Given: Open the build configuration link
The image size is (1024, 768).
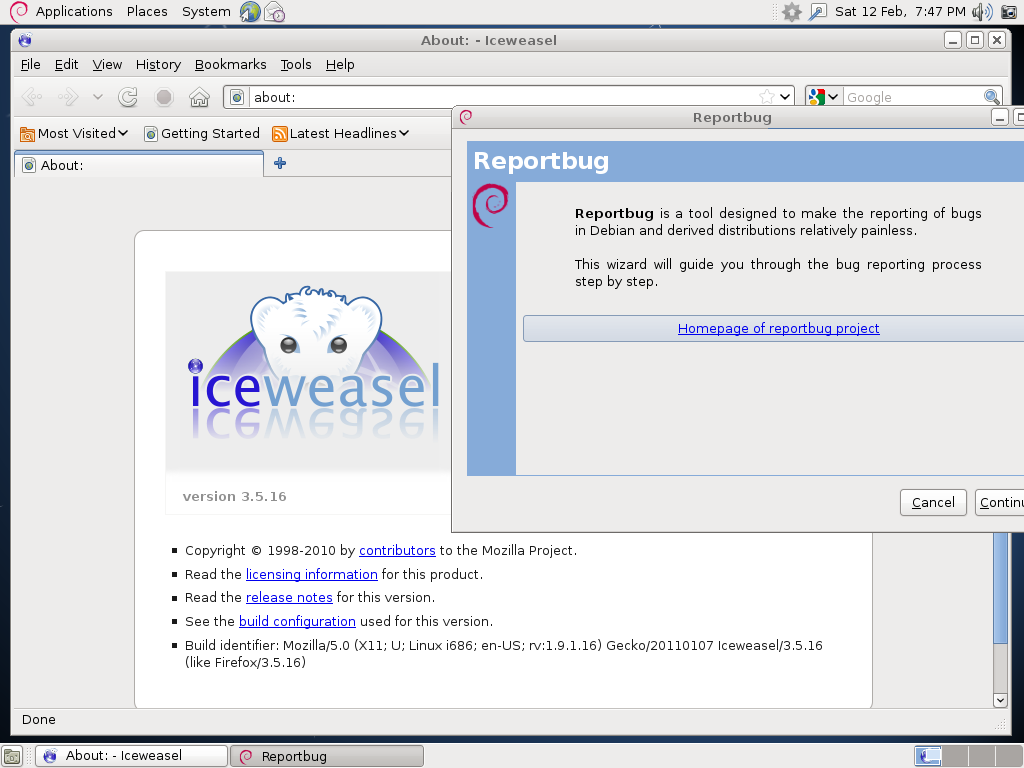Looking at the screenshot, I should click(x=297, y=622).
